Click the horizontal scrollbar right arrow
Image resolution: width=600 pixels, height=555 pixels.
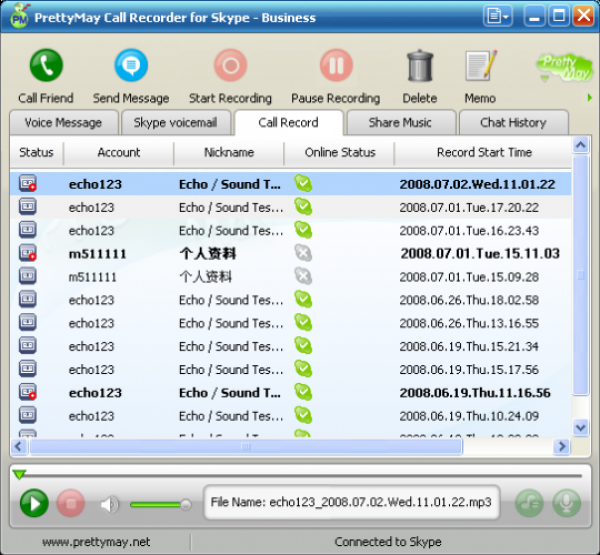pyautogui.click(x=562, y=446)
